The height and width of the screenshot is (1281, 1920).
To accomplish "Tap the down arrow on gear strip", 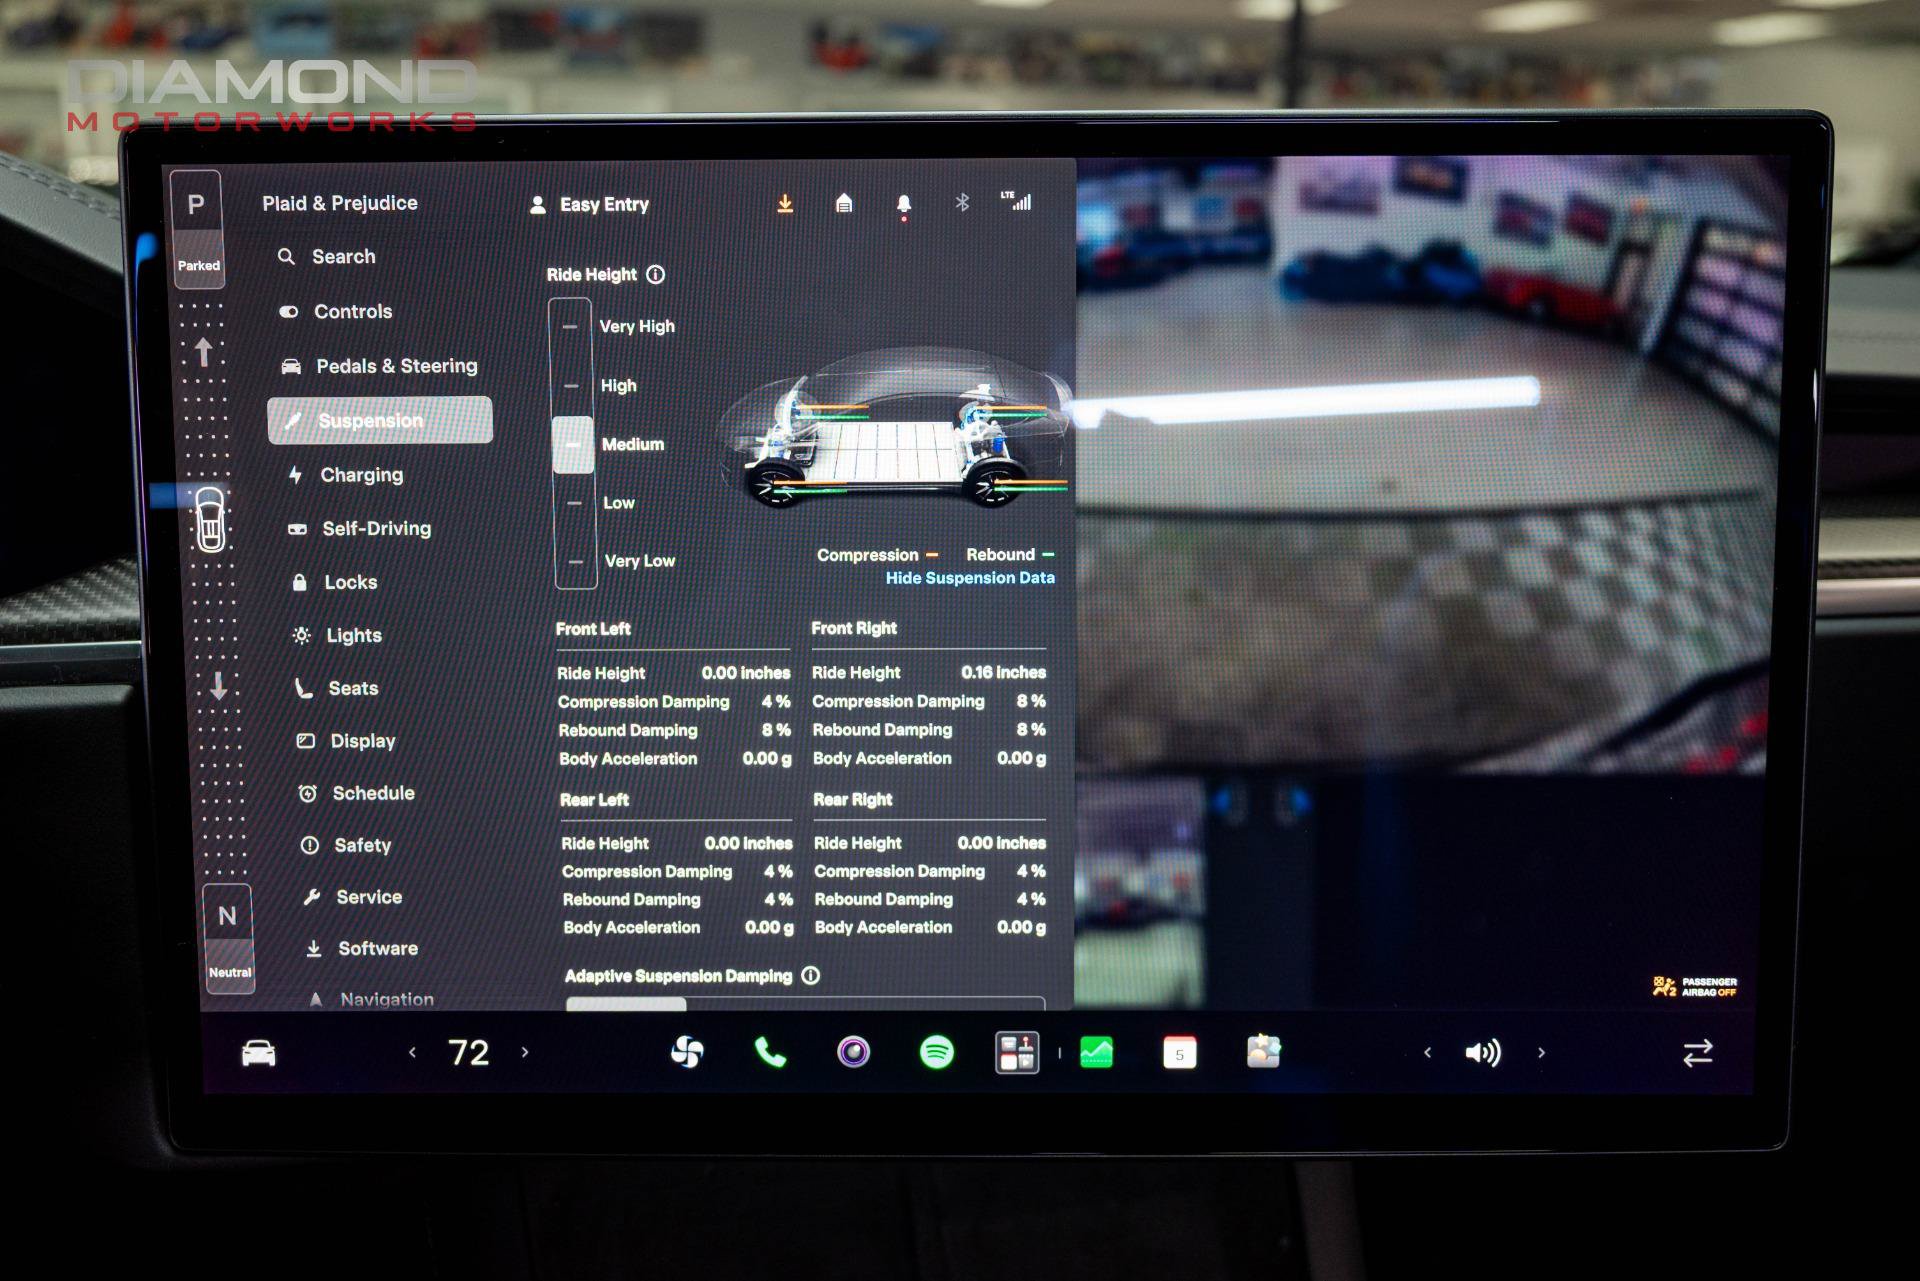I will click(218, 686).
